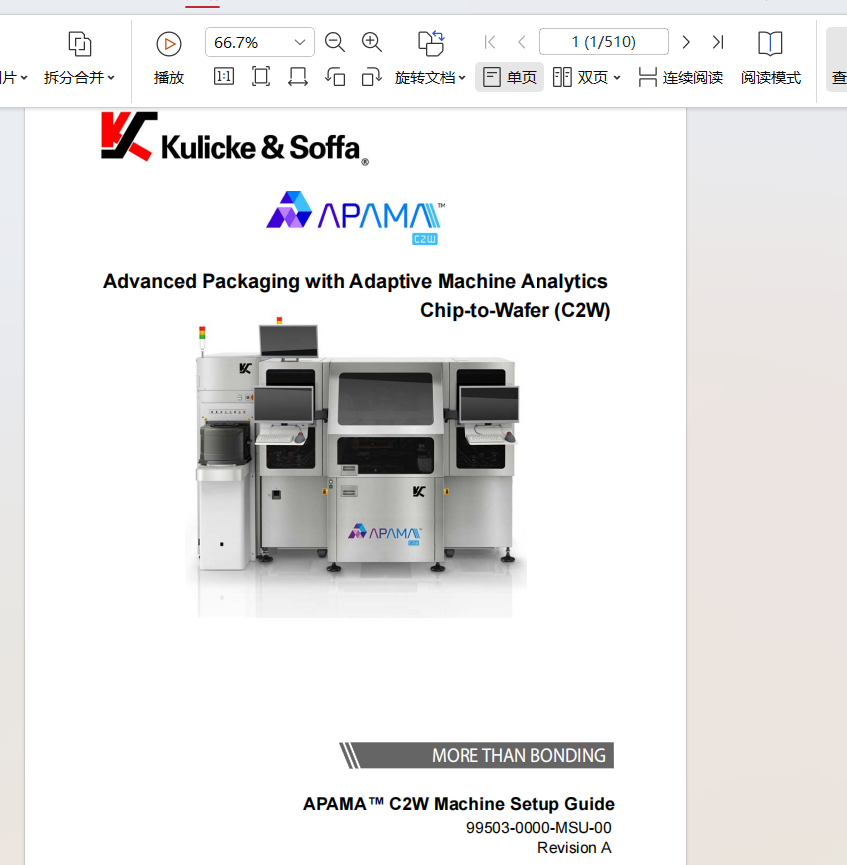Screen dimensions: 847x865
Task: Click the 播放 label
Action: point(168,78)
